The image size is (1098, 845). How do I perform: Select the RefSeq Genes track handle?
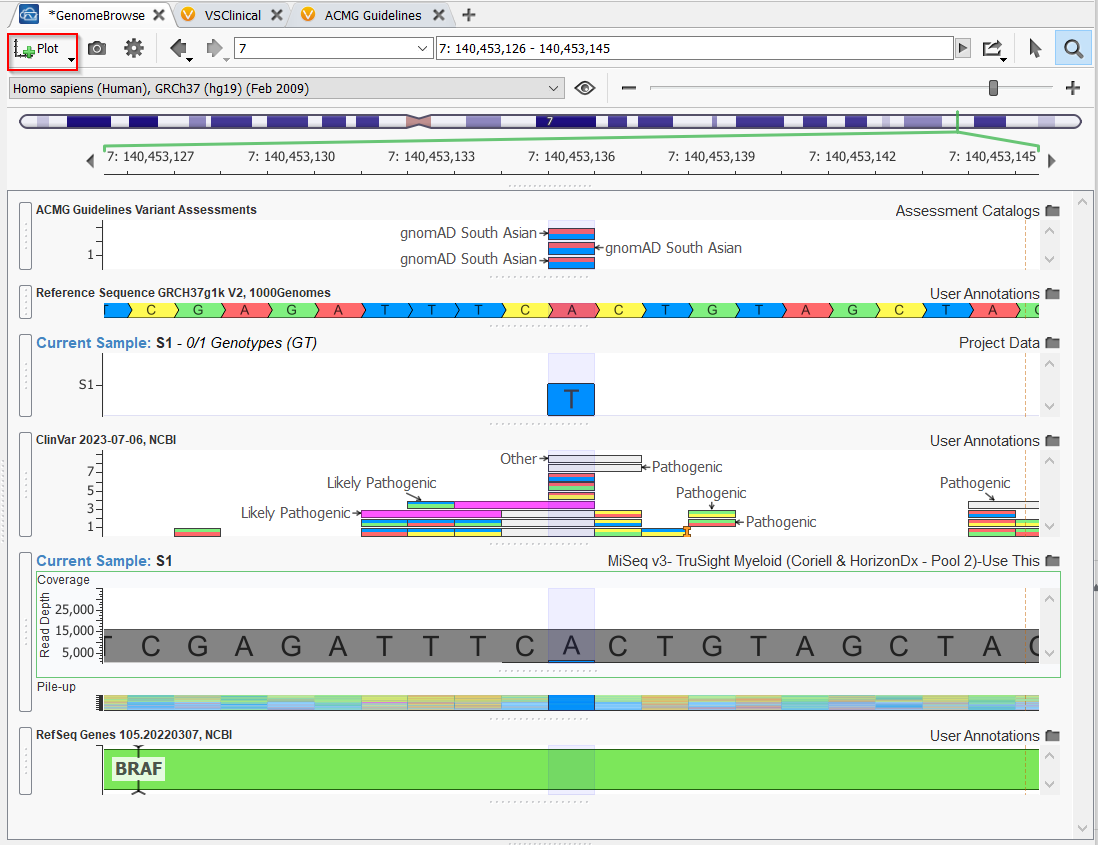click(x=25, y=761)
